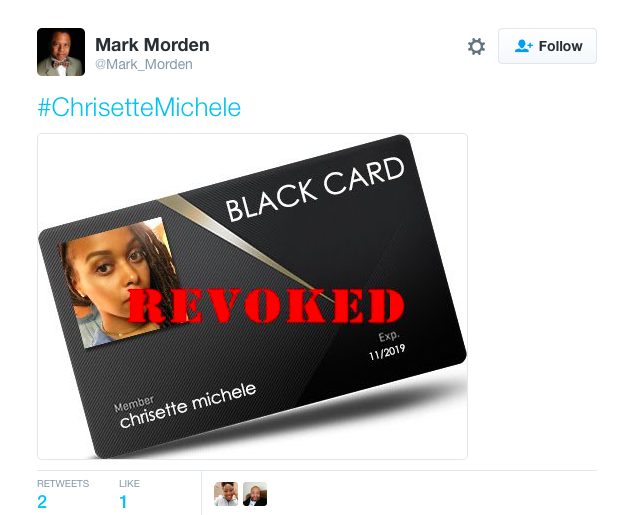Open the RETWEETS label
The image size is (632, 515).
(63, 484)
